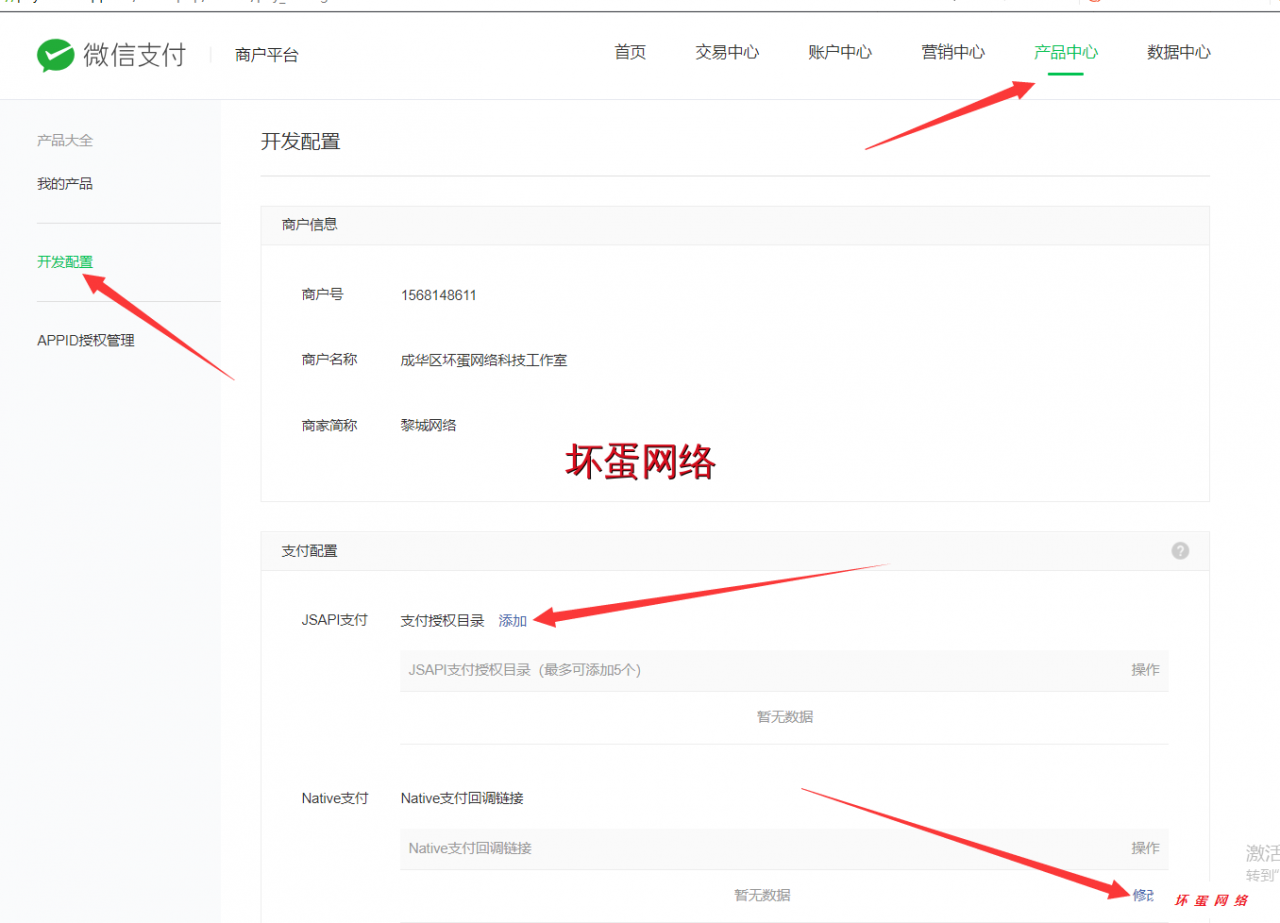Screen dimensions: 1280x923
Task: Click the 商户平台 label beside the logo
Action: coord(266,55)
